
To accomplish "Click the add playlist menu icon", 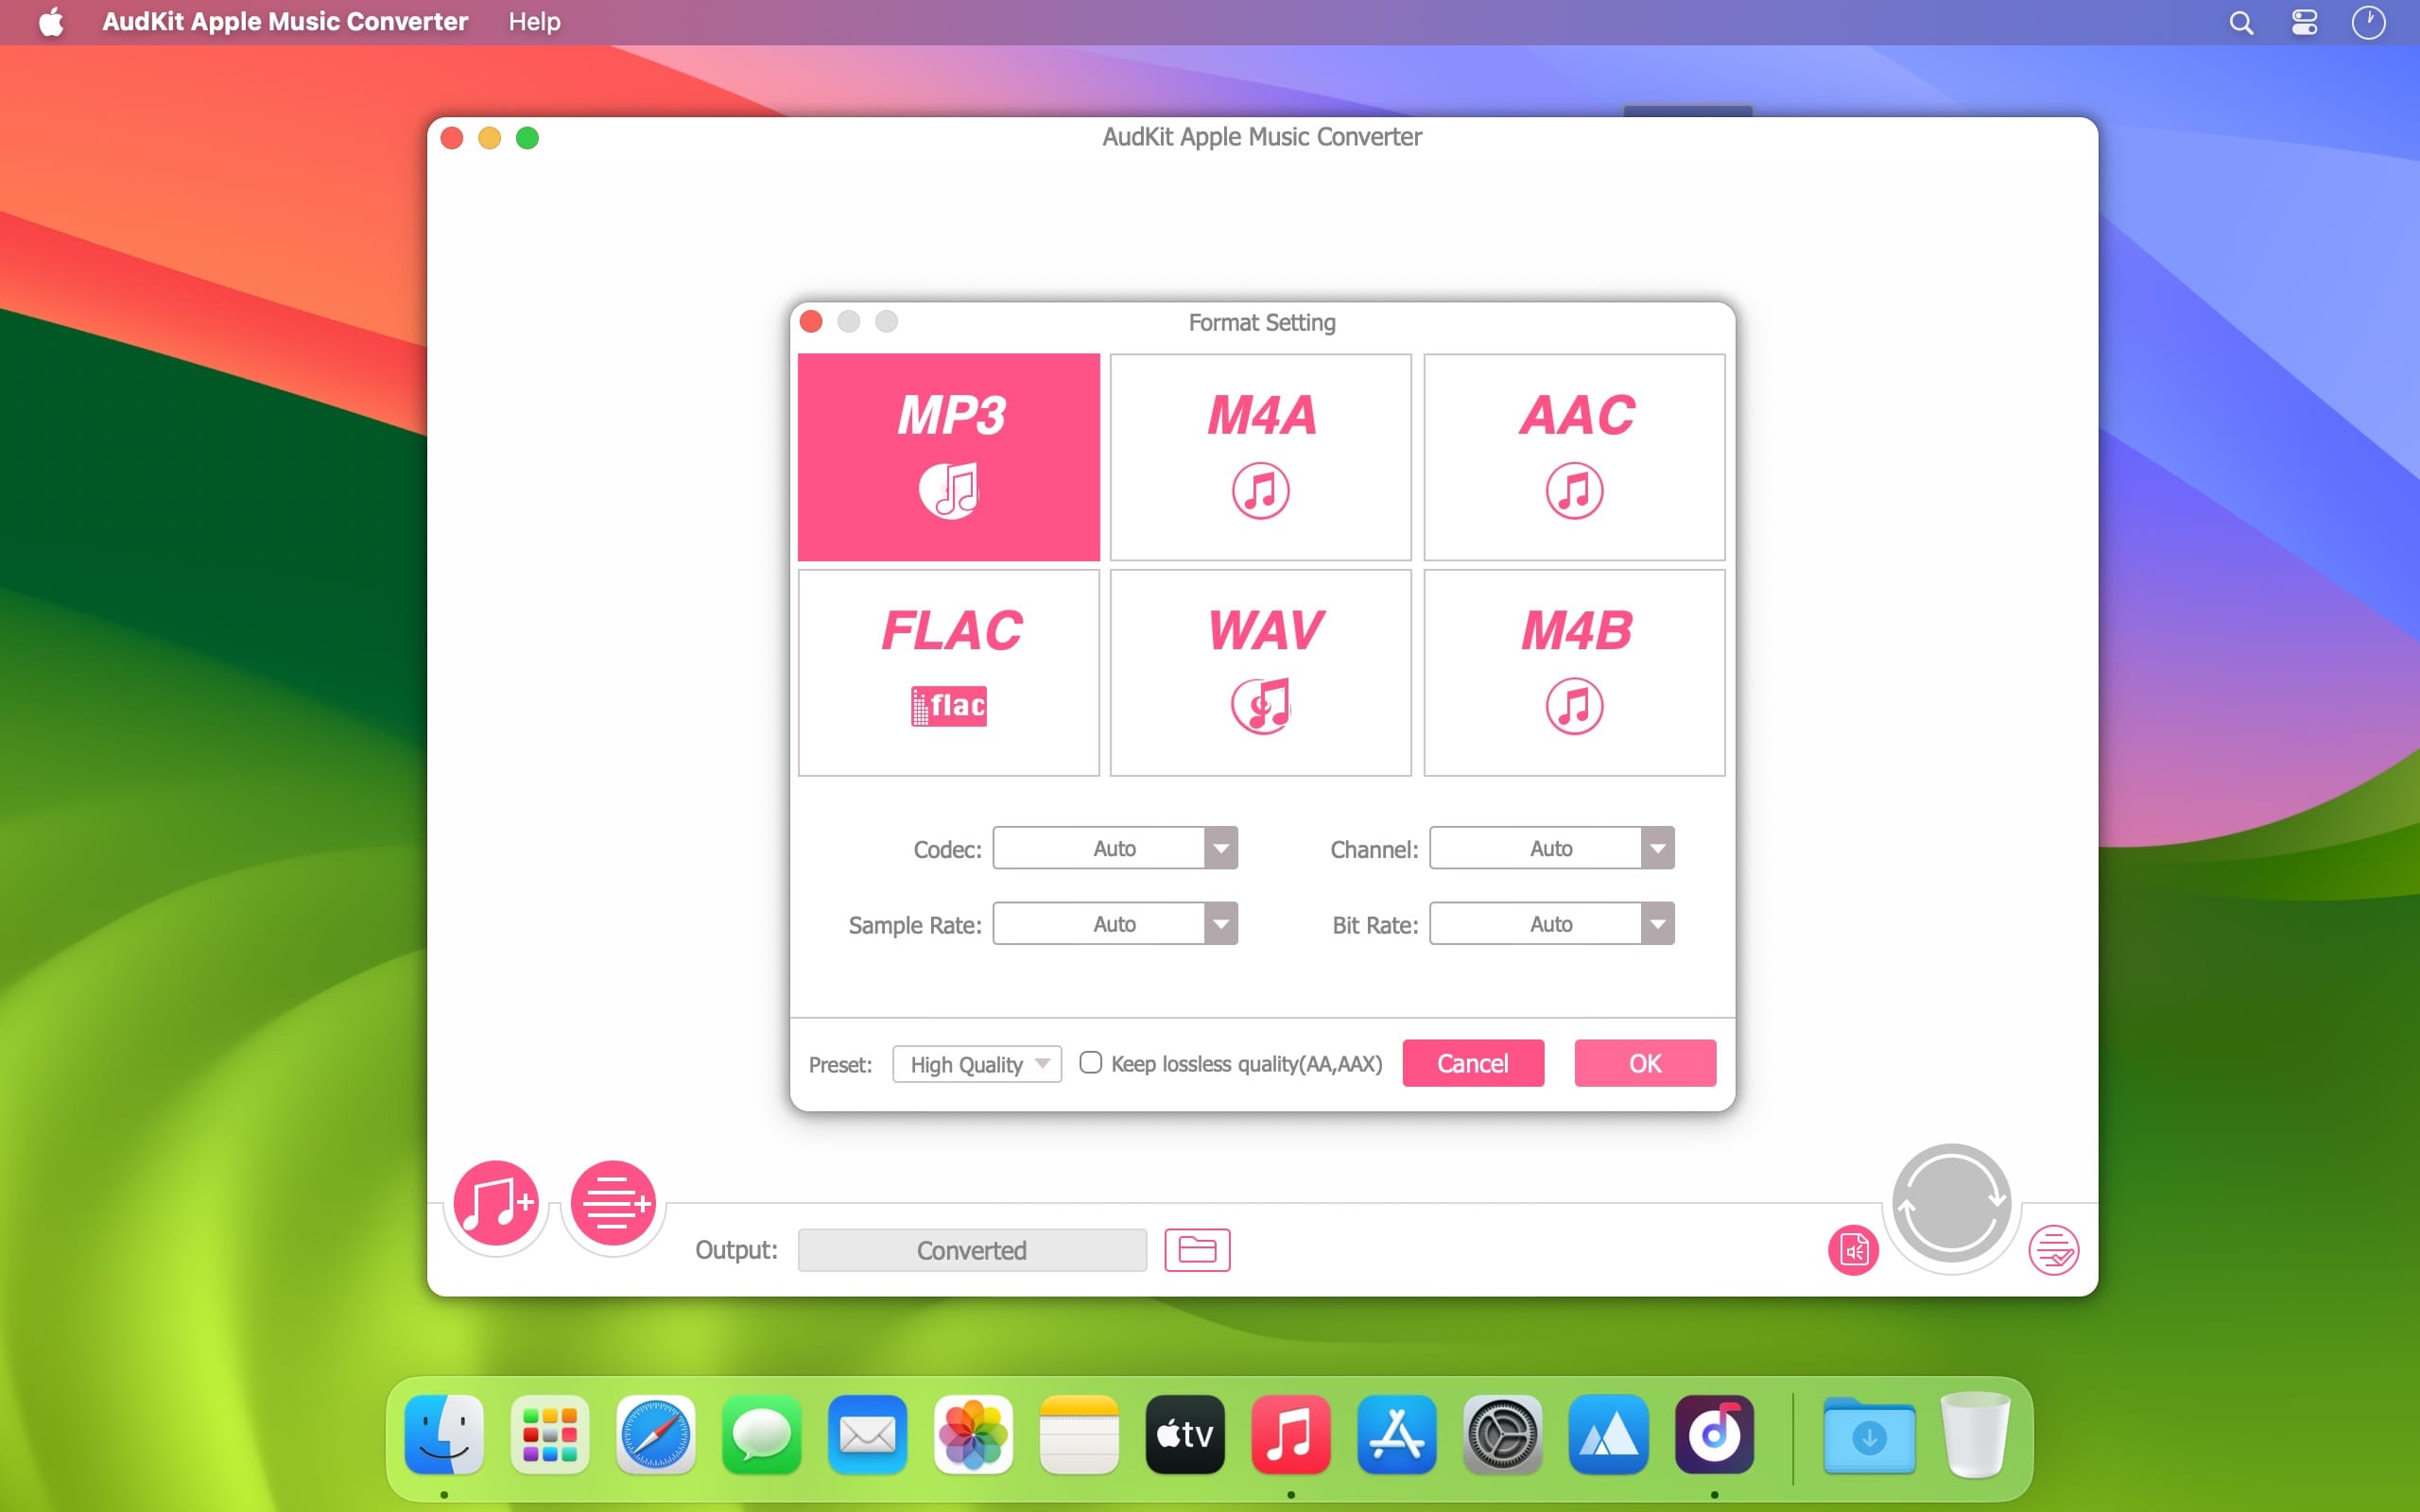I will pos(613,1203).
